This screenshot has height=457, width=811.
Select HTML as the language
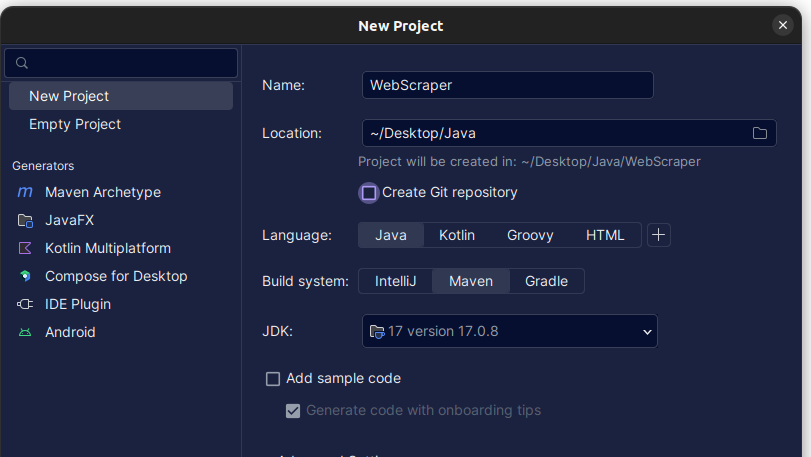[605, 235]
